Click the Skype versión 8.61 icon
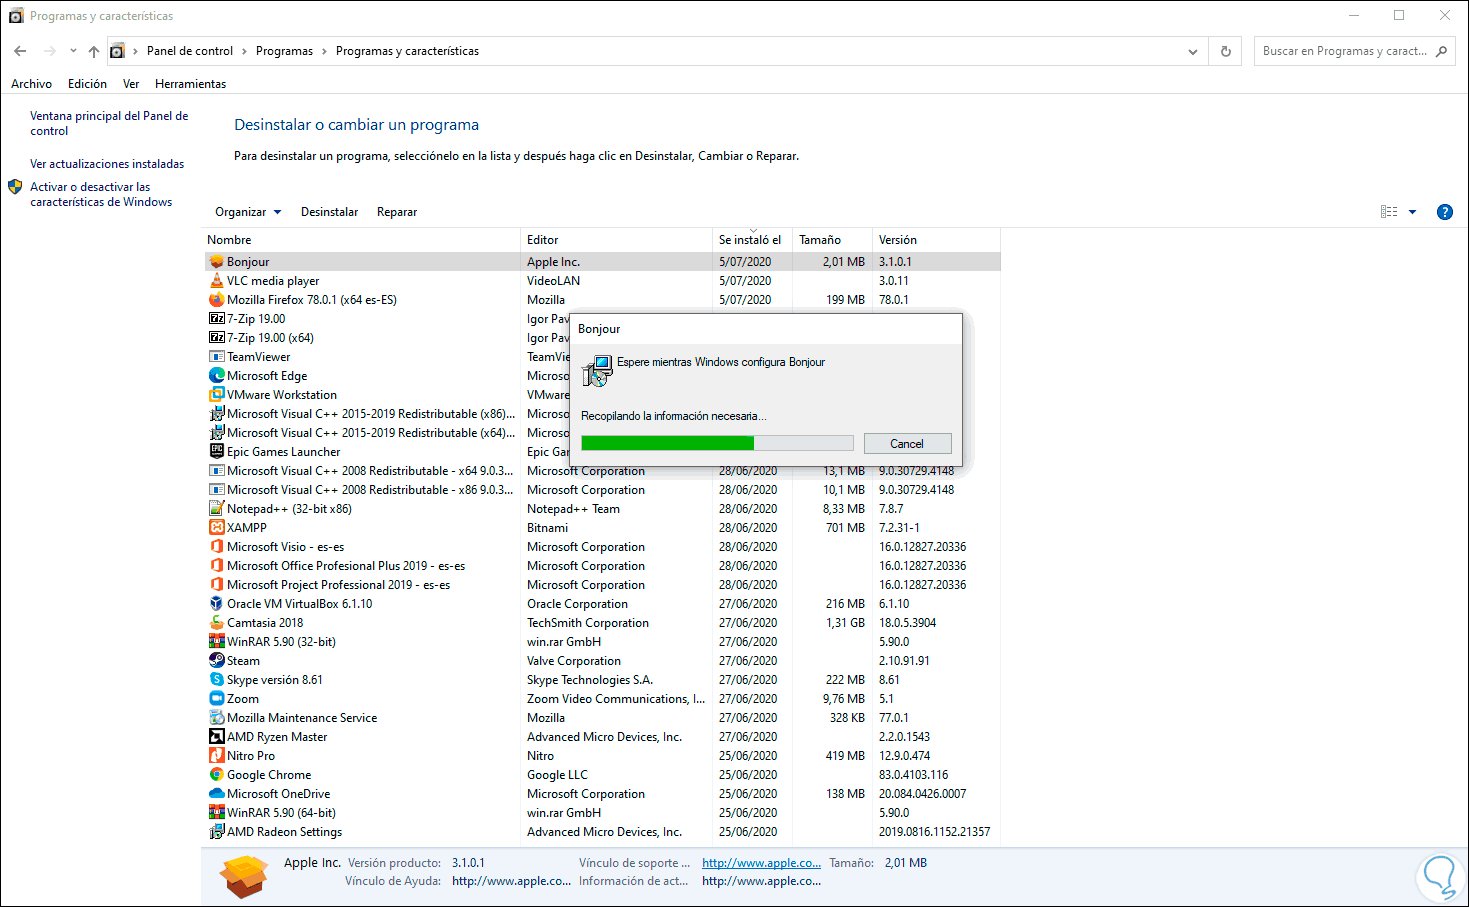 pyautogui.click(x=216, y=680)
